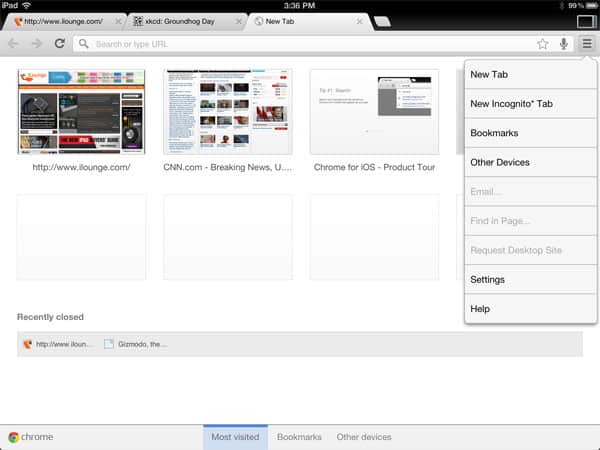Open the Chrome for iOS Product Tour thumbnail
Viewport: 600px width, 450px height.
click(x=374, y=112)
